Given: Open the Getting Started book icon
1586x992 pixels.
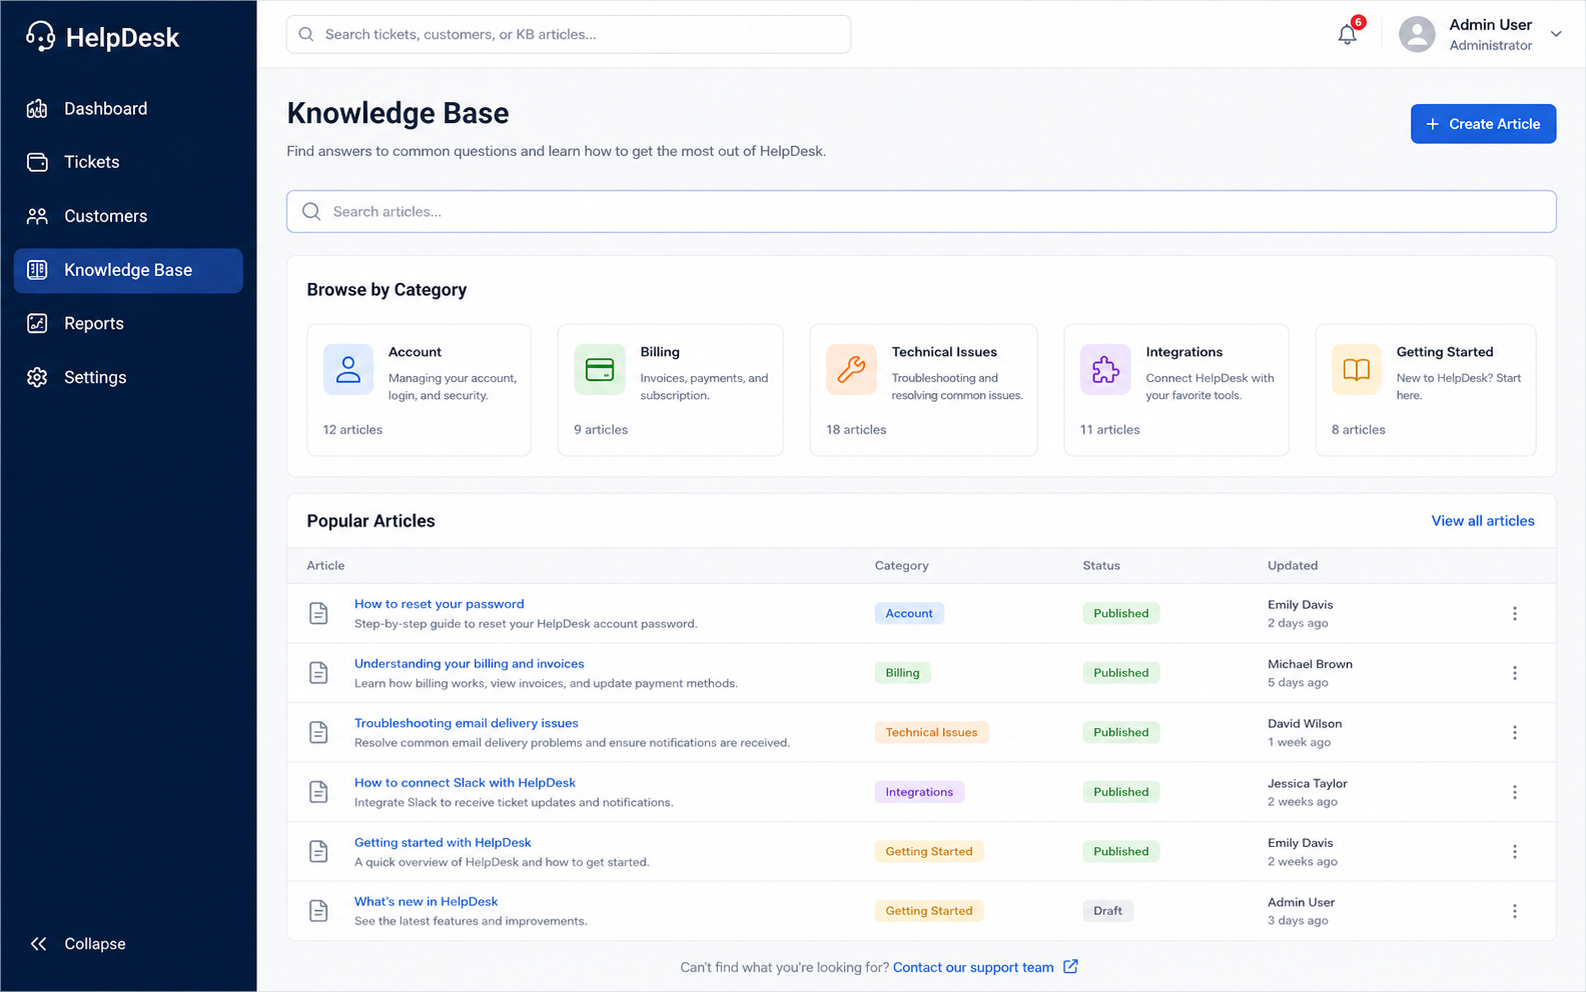Looking at the screenshot, I should 1356,369.
